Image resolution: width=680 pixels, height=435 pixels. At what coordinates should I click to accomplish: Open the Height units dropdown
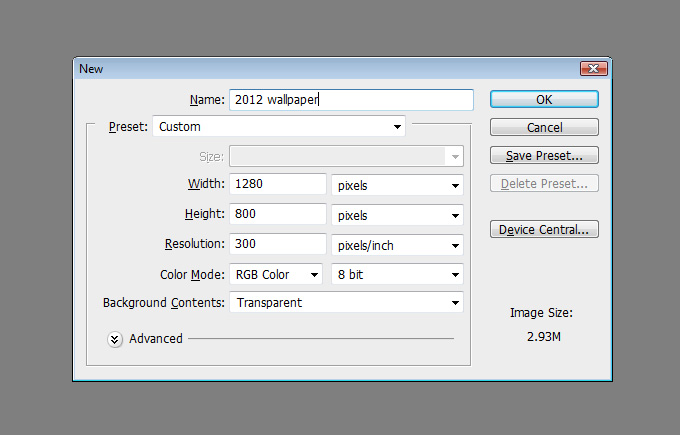397,215
